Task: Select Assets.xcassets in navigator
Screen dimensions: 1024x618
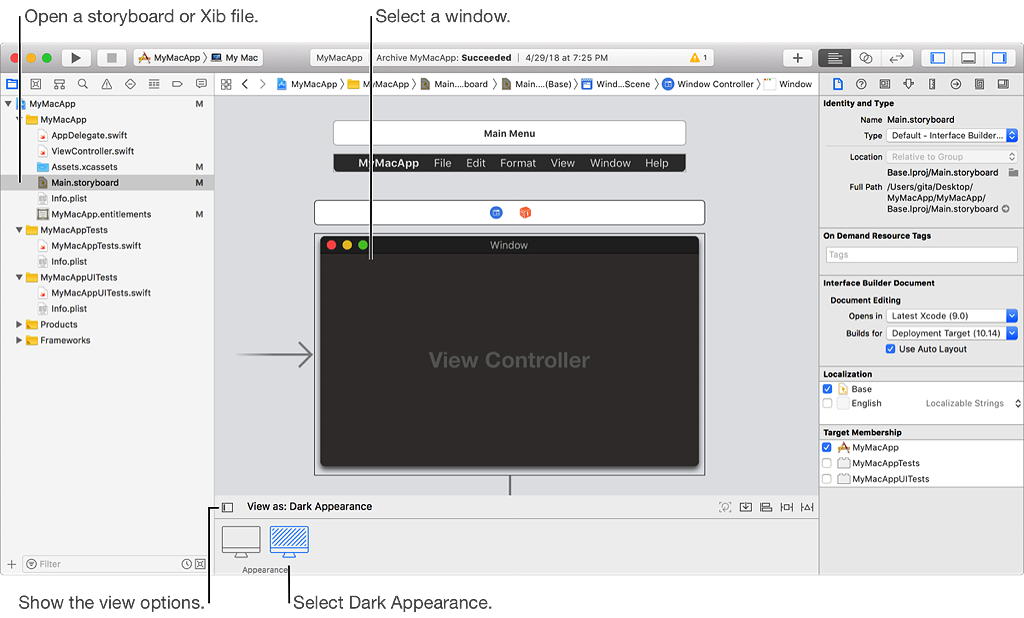Action: click(84, 167)
